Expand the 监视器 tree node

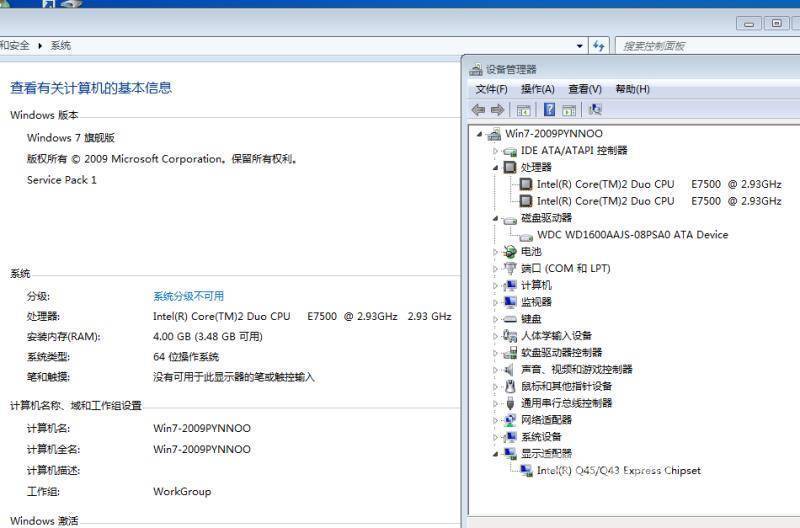495,302
